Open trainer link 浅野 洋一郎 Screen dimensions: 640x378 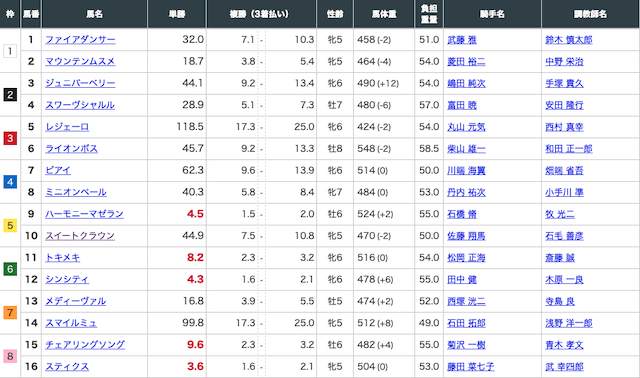point(569,323)
